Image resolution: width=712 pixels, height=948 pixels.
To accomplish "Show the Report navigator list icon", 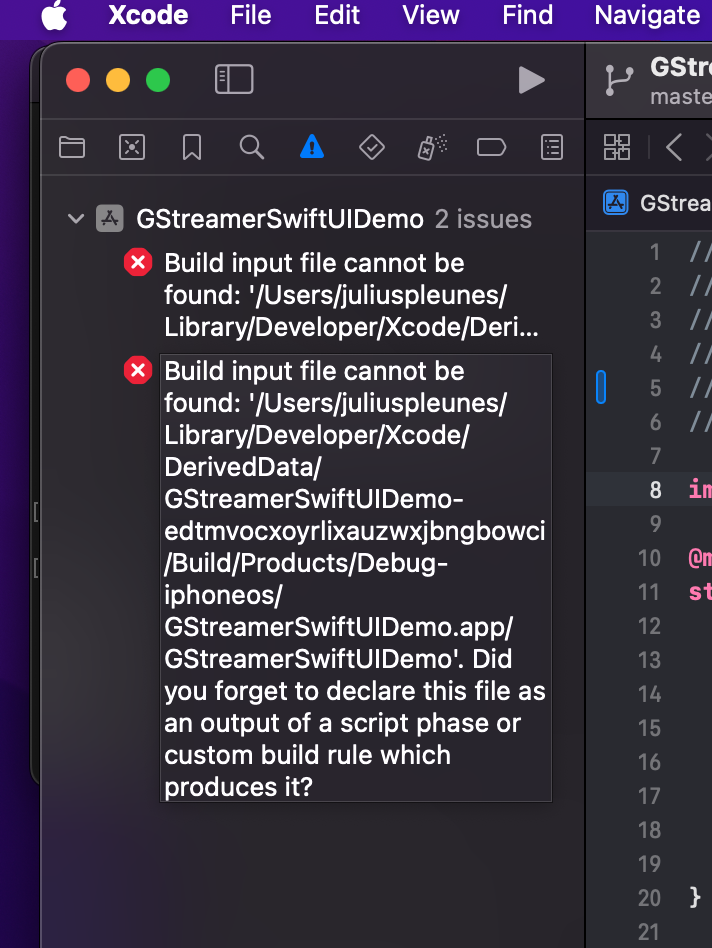I will point(552,147).
